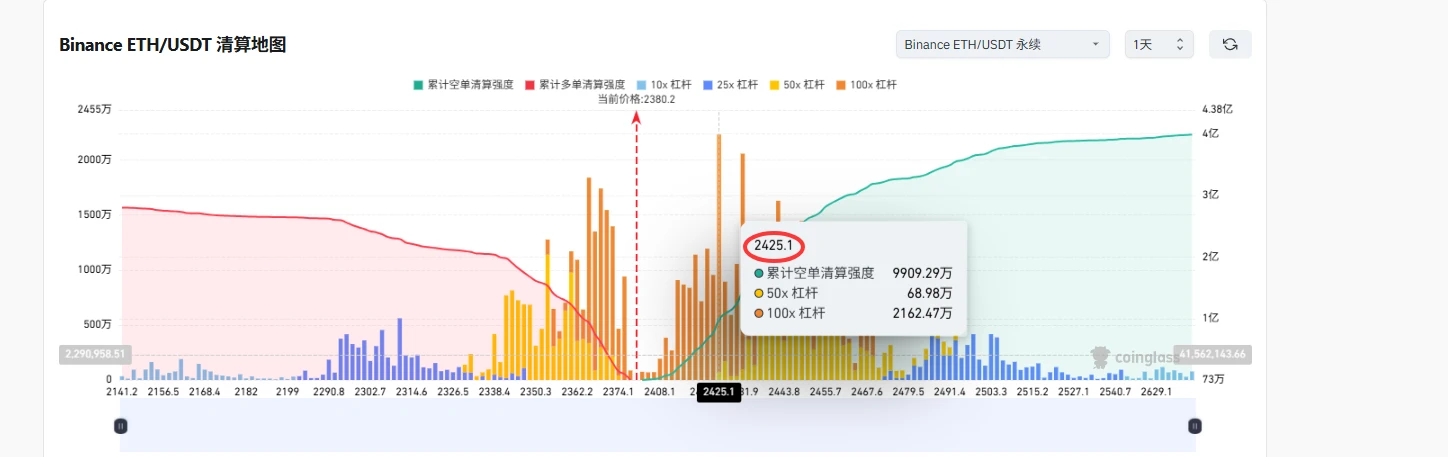Click the 1亿 right y-axis label
Screen dimensions: 1448x457
1211,318
